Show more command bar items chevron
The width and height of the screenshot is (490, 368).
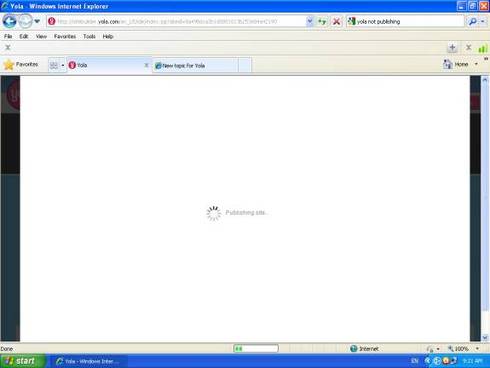pos(486,59)
